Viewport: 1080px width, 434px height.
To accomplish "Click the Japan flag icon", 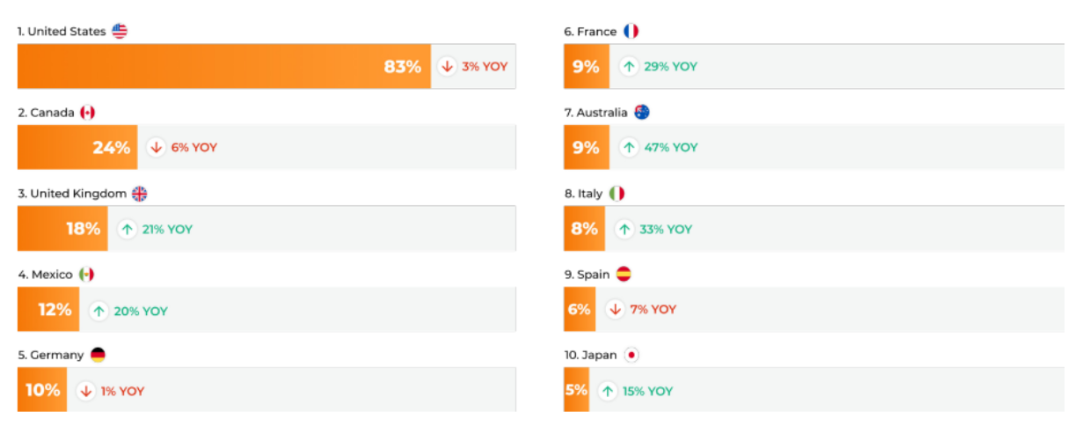I will 631,355.
